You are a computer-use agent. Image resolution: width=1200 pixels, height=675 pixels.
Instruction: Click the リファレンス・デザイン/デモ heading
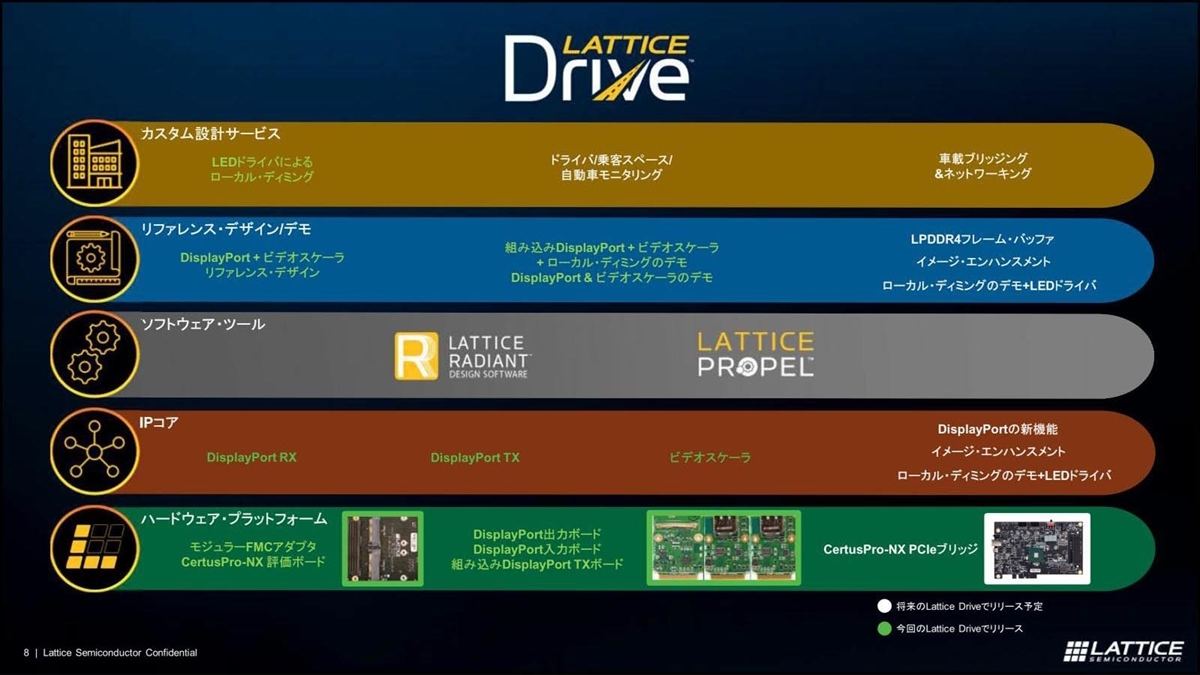point(225,229)
